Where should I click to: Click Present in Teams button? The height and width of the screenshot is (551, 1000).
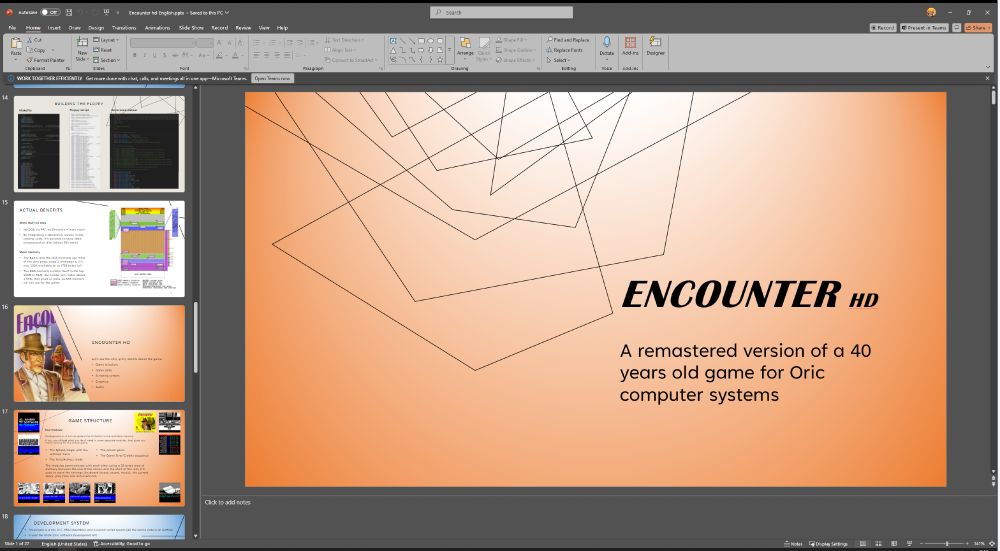(924, 28)
